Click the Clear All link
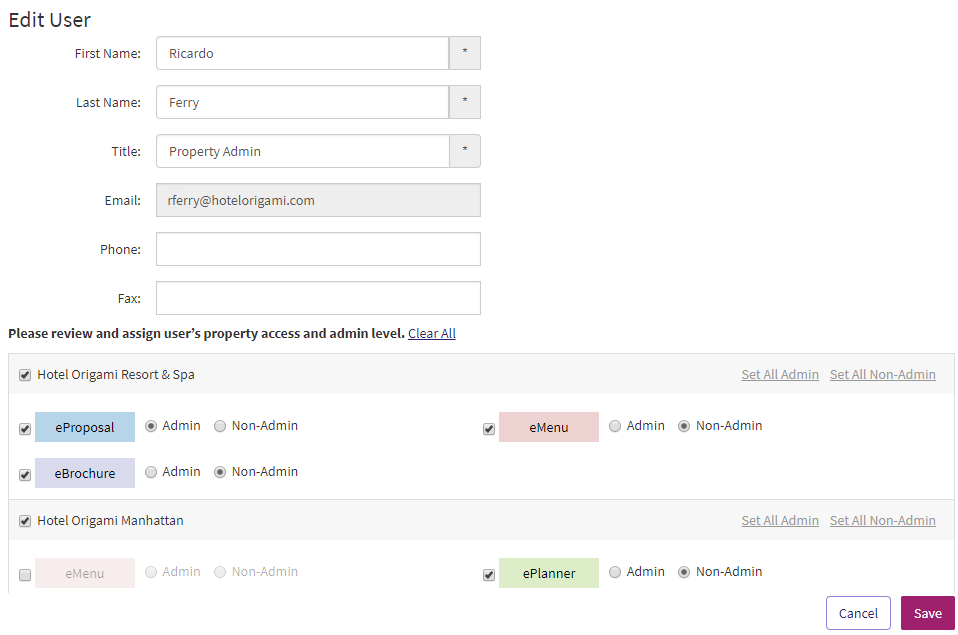This screenshot has width=958, height=635. [x=432, y=334]
